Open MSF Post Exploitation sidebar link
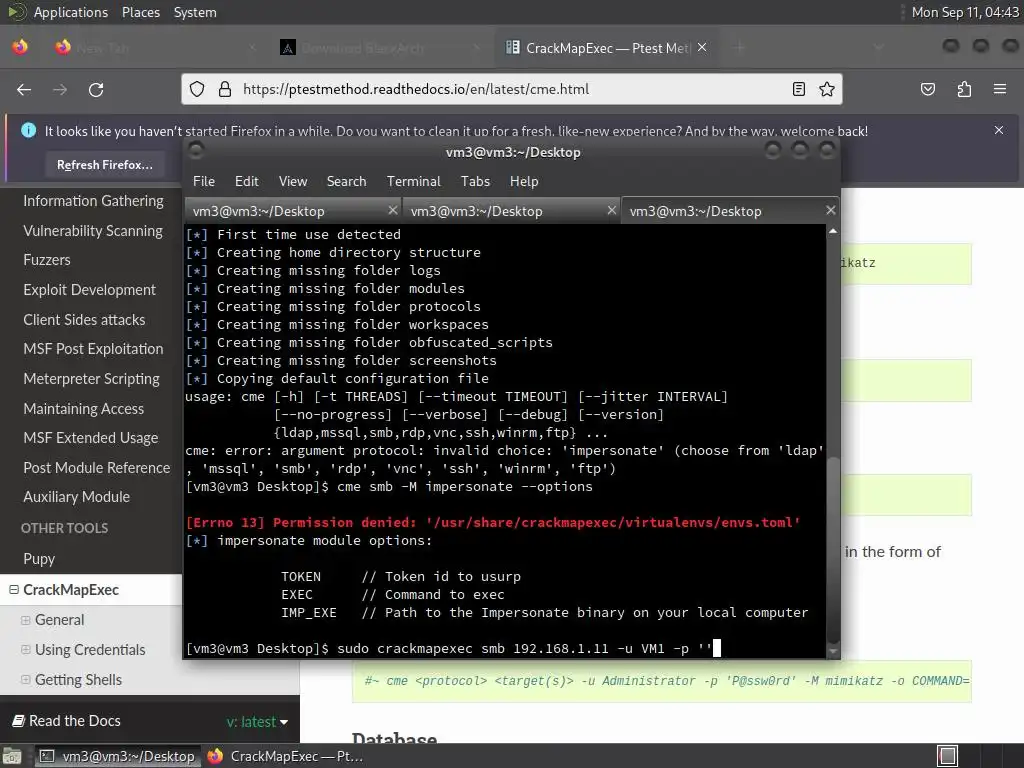Screen dimensions: 1024x768 point(93,349)
